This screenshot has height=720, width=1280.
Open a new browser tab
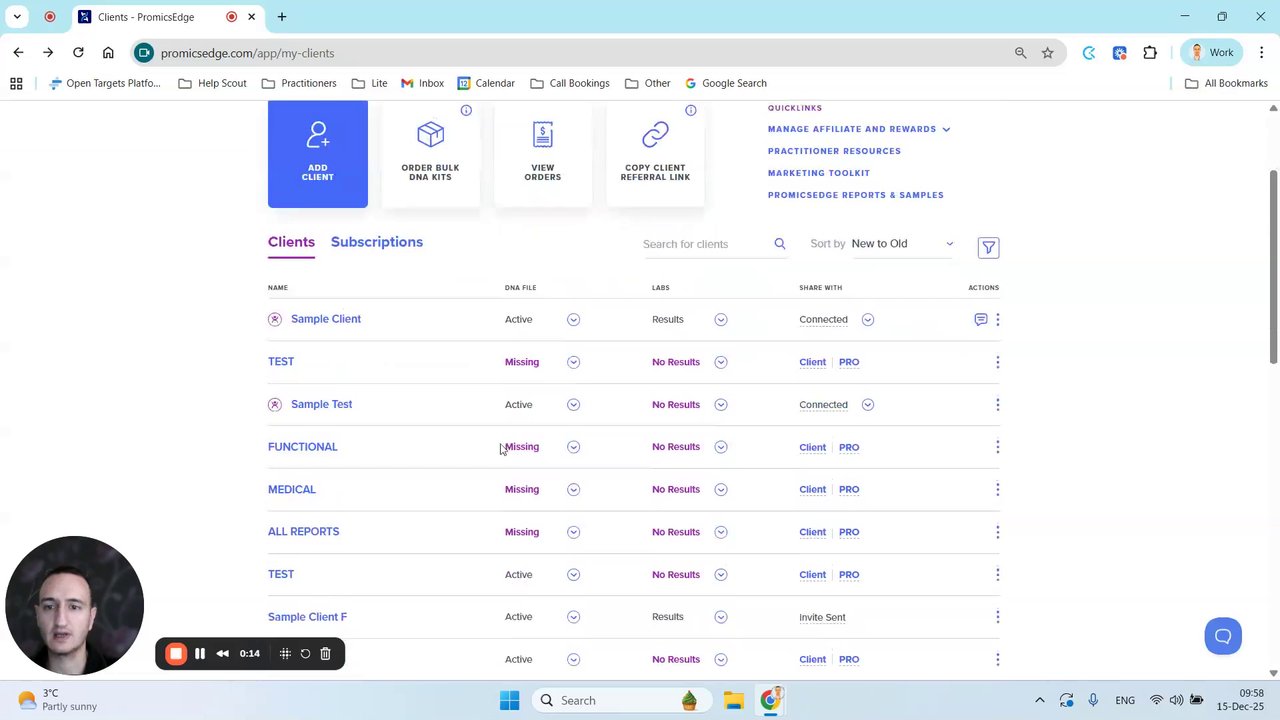pos(282,17)
